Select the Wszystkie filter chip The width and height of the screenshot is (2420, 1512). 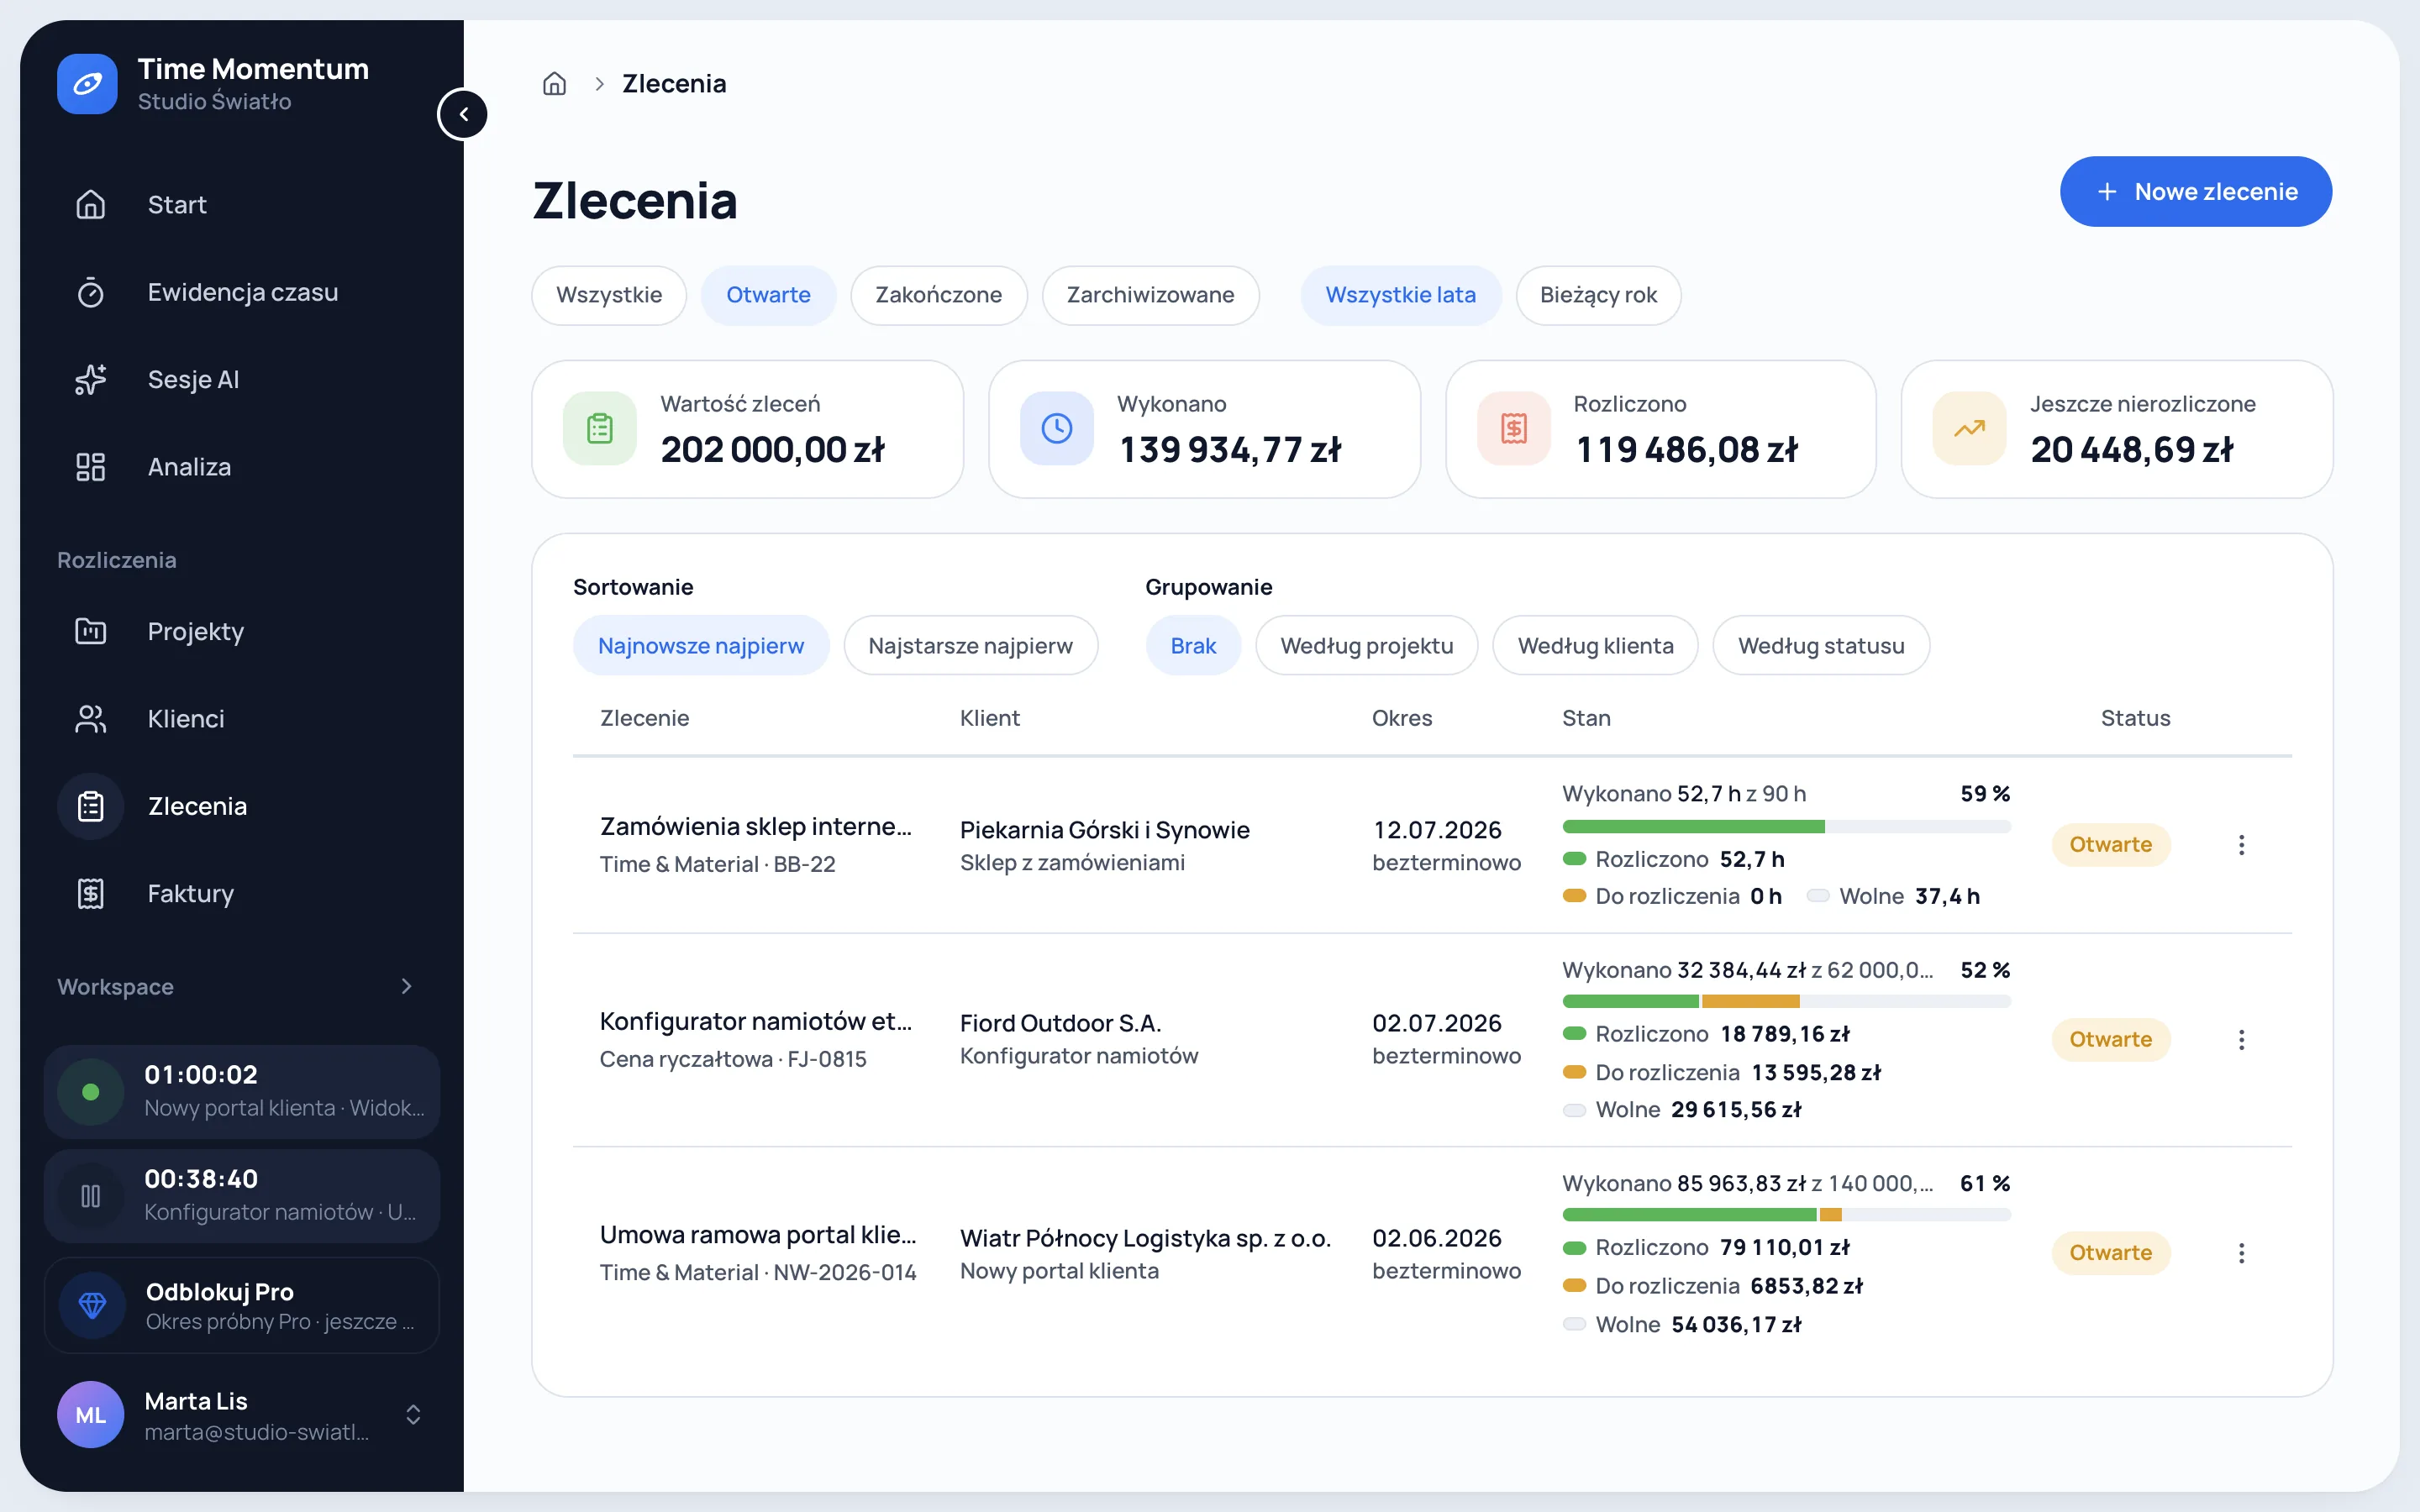click(609, 295)
